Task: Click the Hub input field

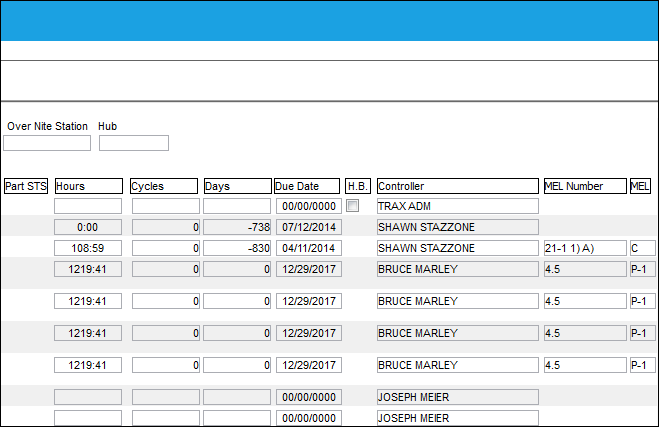Action: pos(134,143)
